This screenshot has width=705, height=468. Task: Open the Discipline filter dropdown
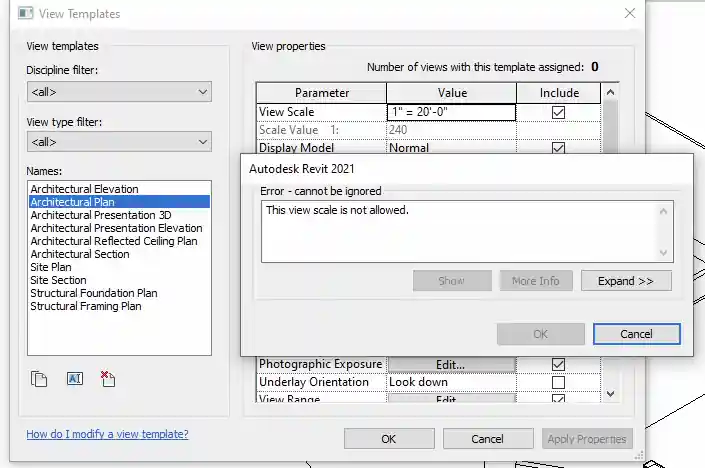click(119, 92)
